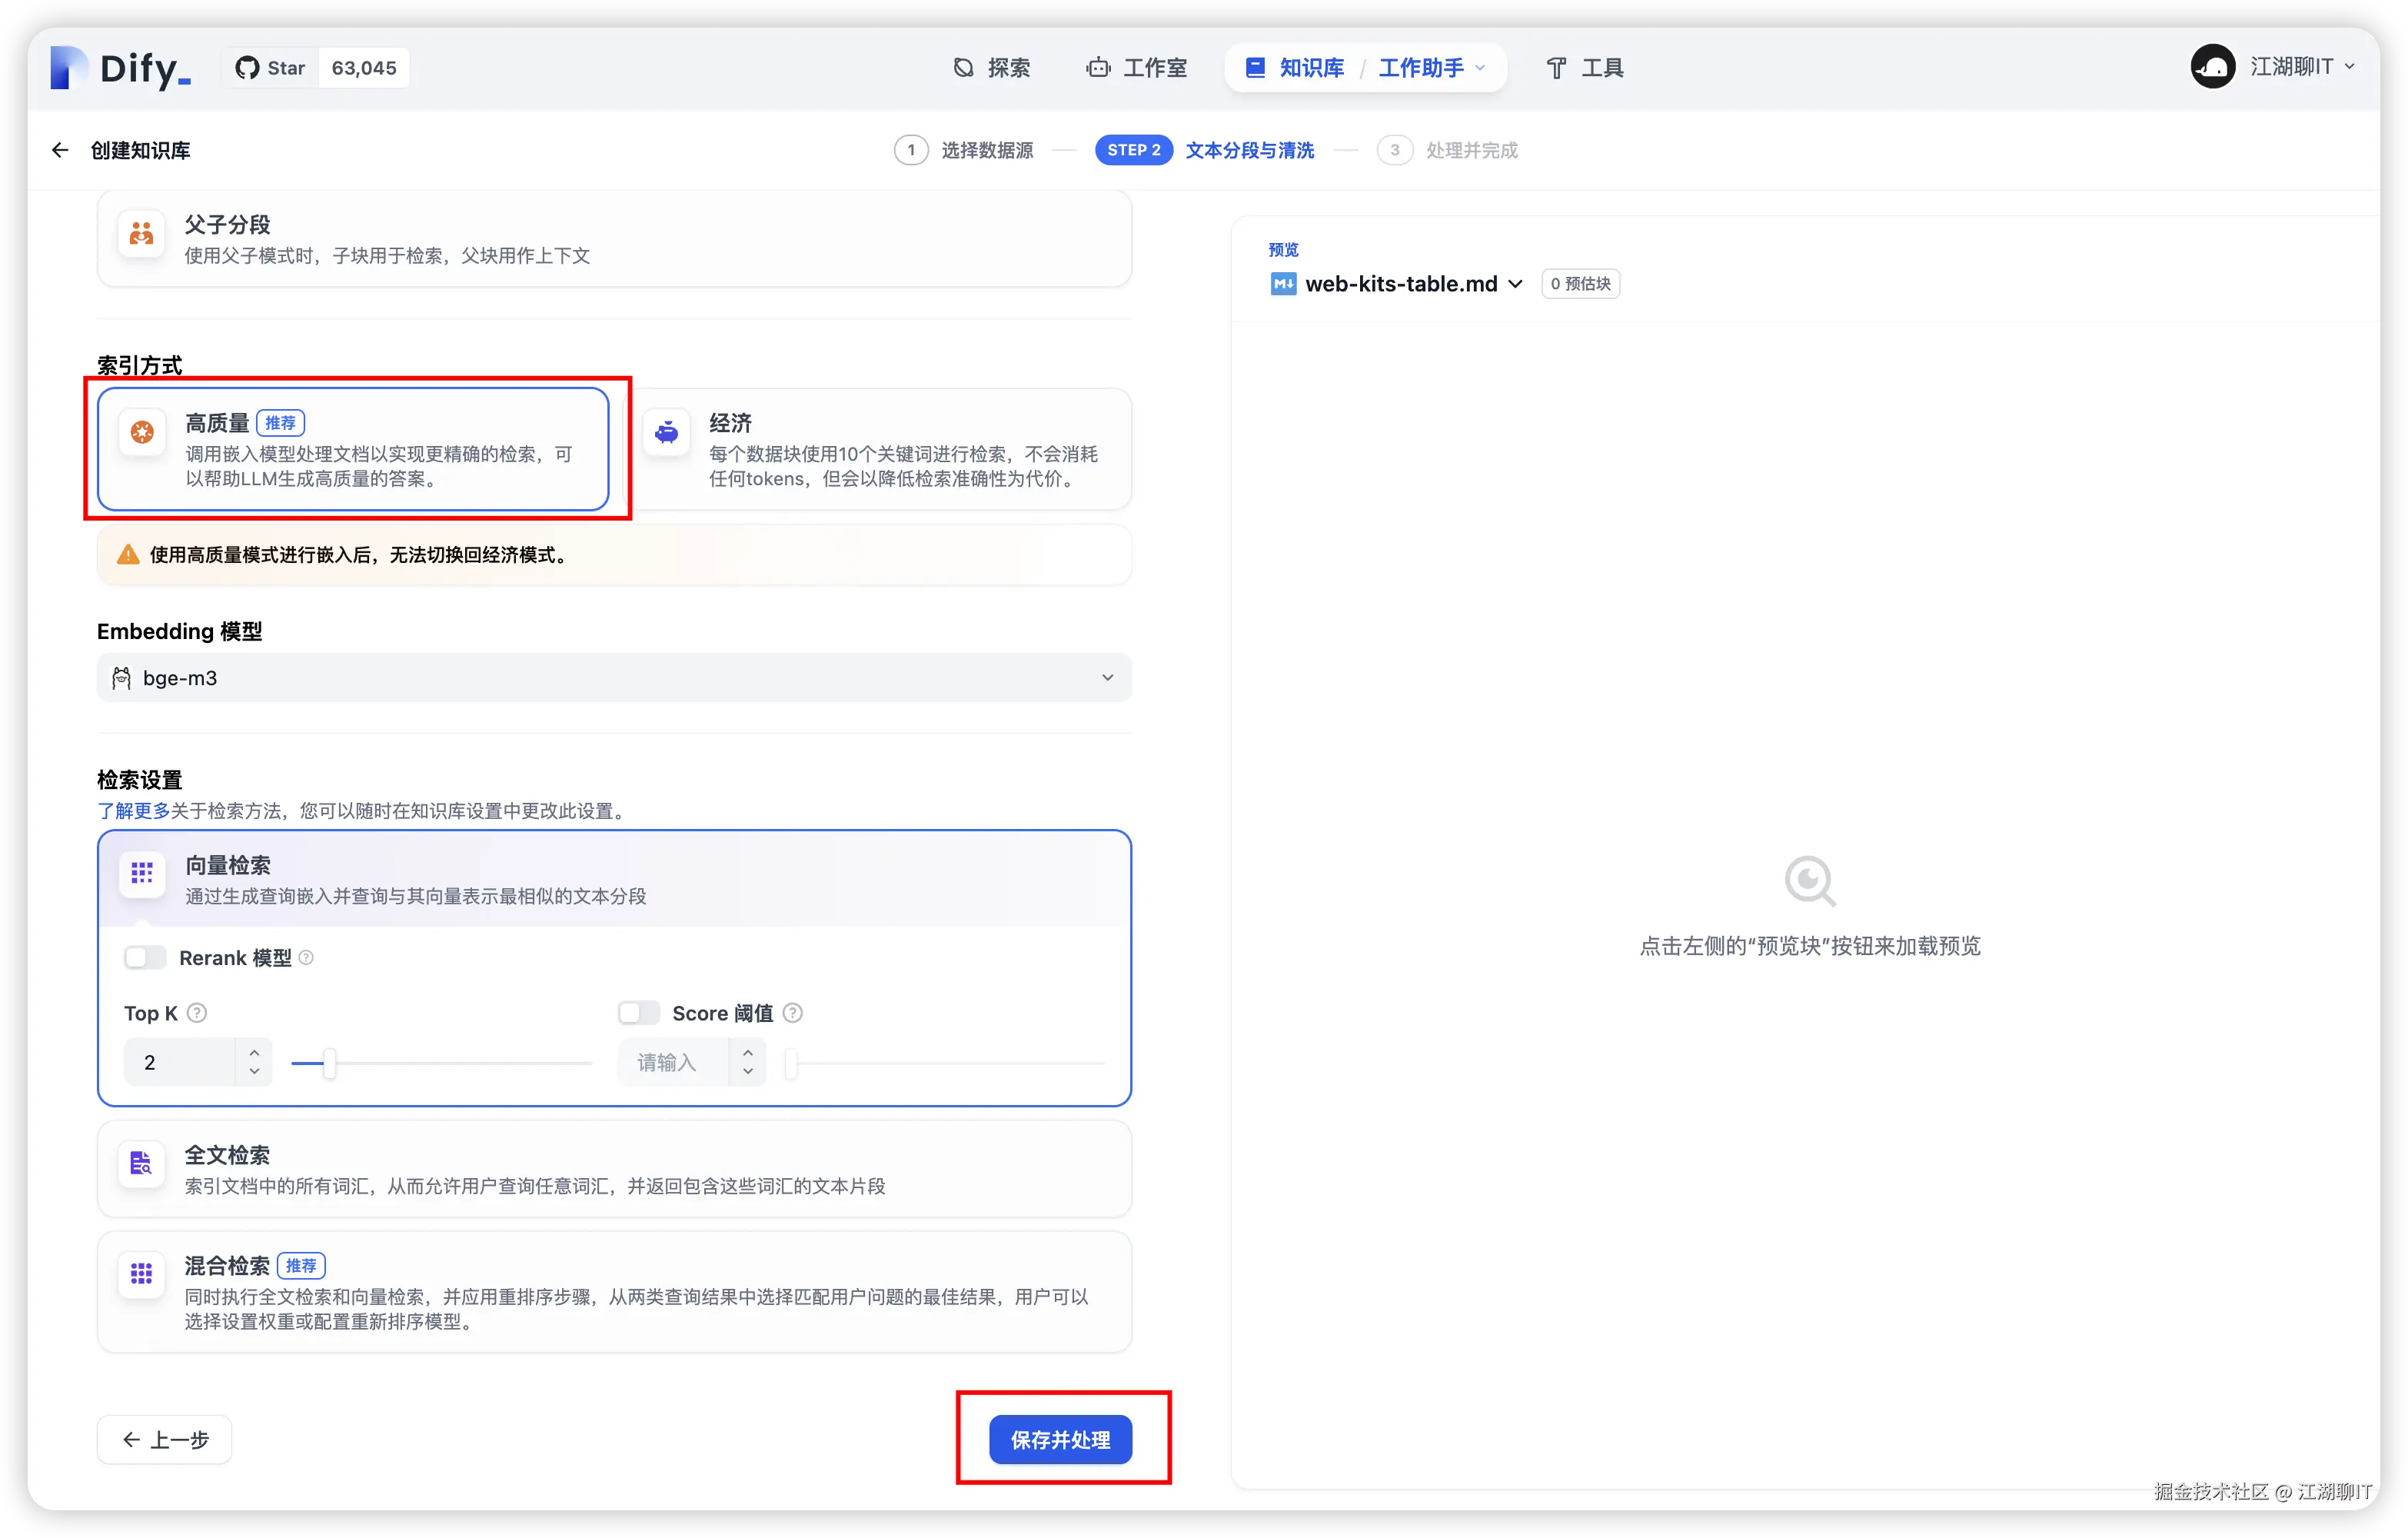The width and height of the screenshot is (2408, 1538).
Task: Switch to the 工作室 tab
Action: pos(1137,68)
